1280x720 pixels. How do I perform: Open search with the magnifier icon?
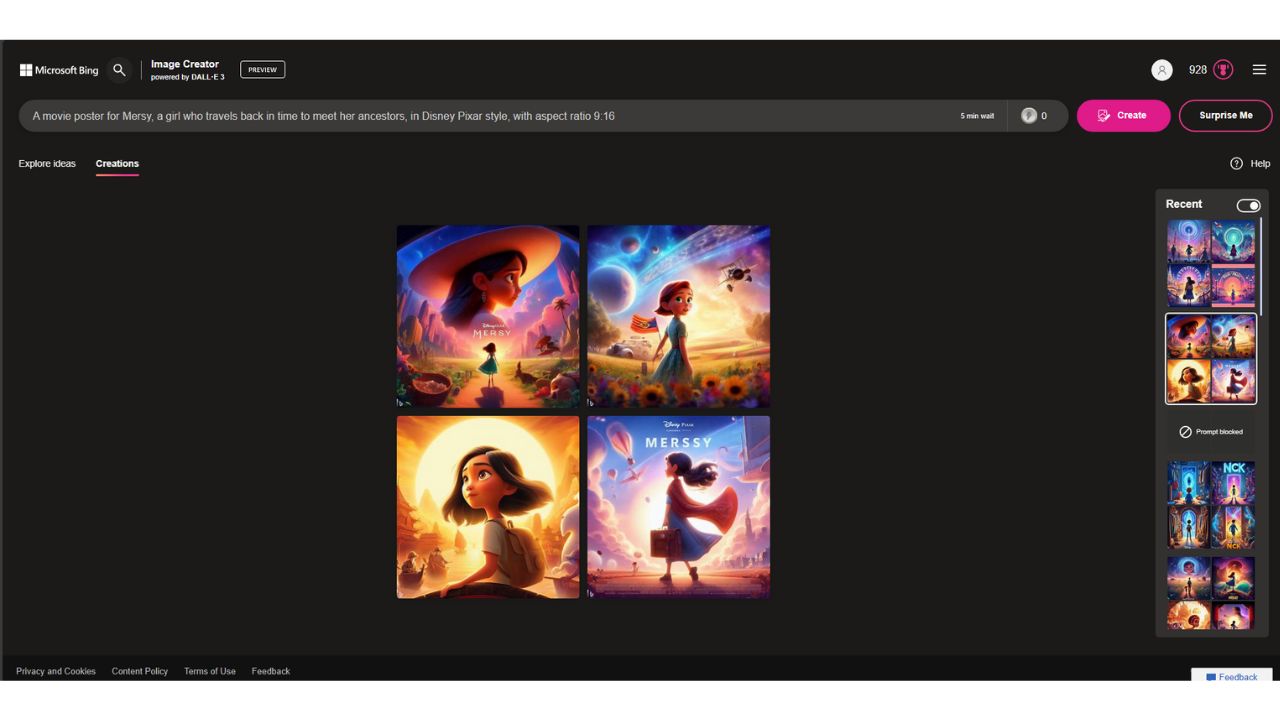119,70
